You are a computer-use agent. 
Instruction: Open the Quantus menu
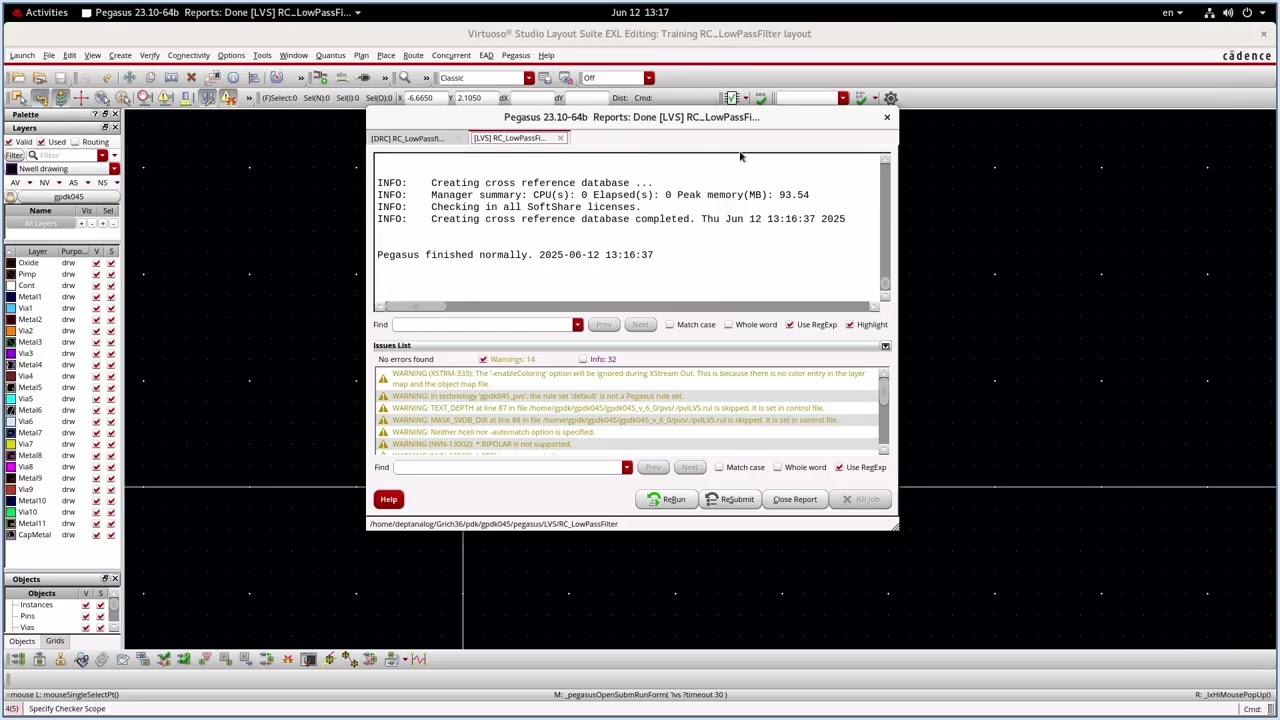click(330, 56)
